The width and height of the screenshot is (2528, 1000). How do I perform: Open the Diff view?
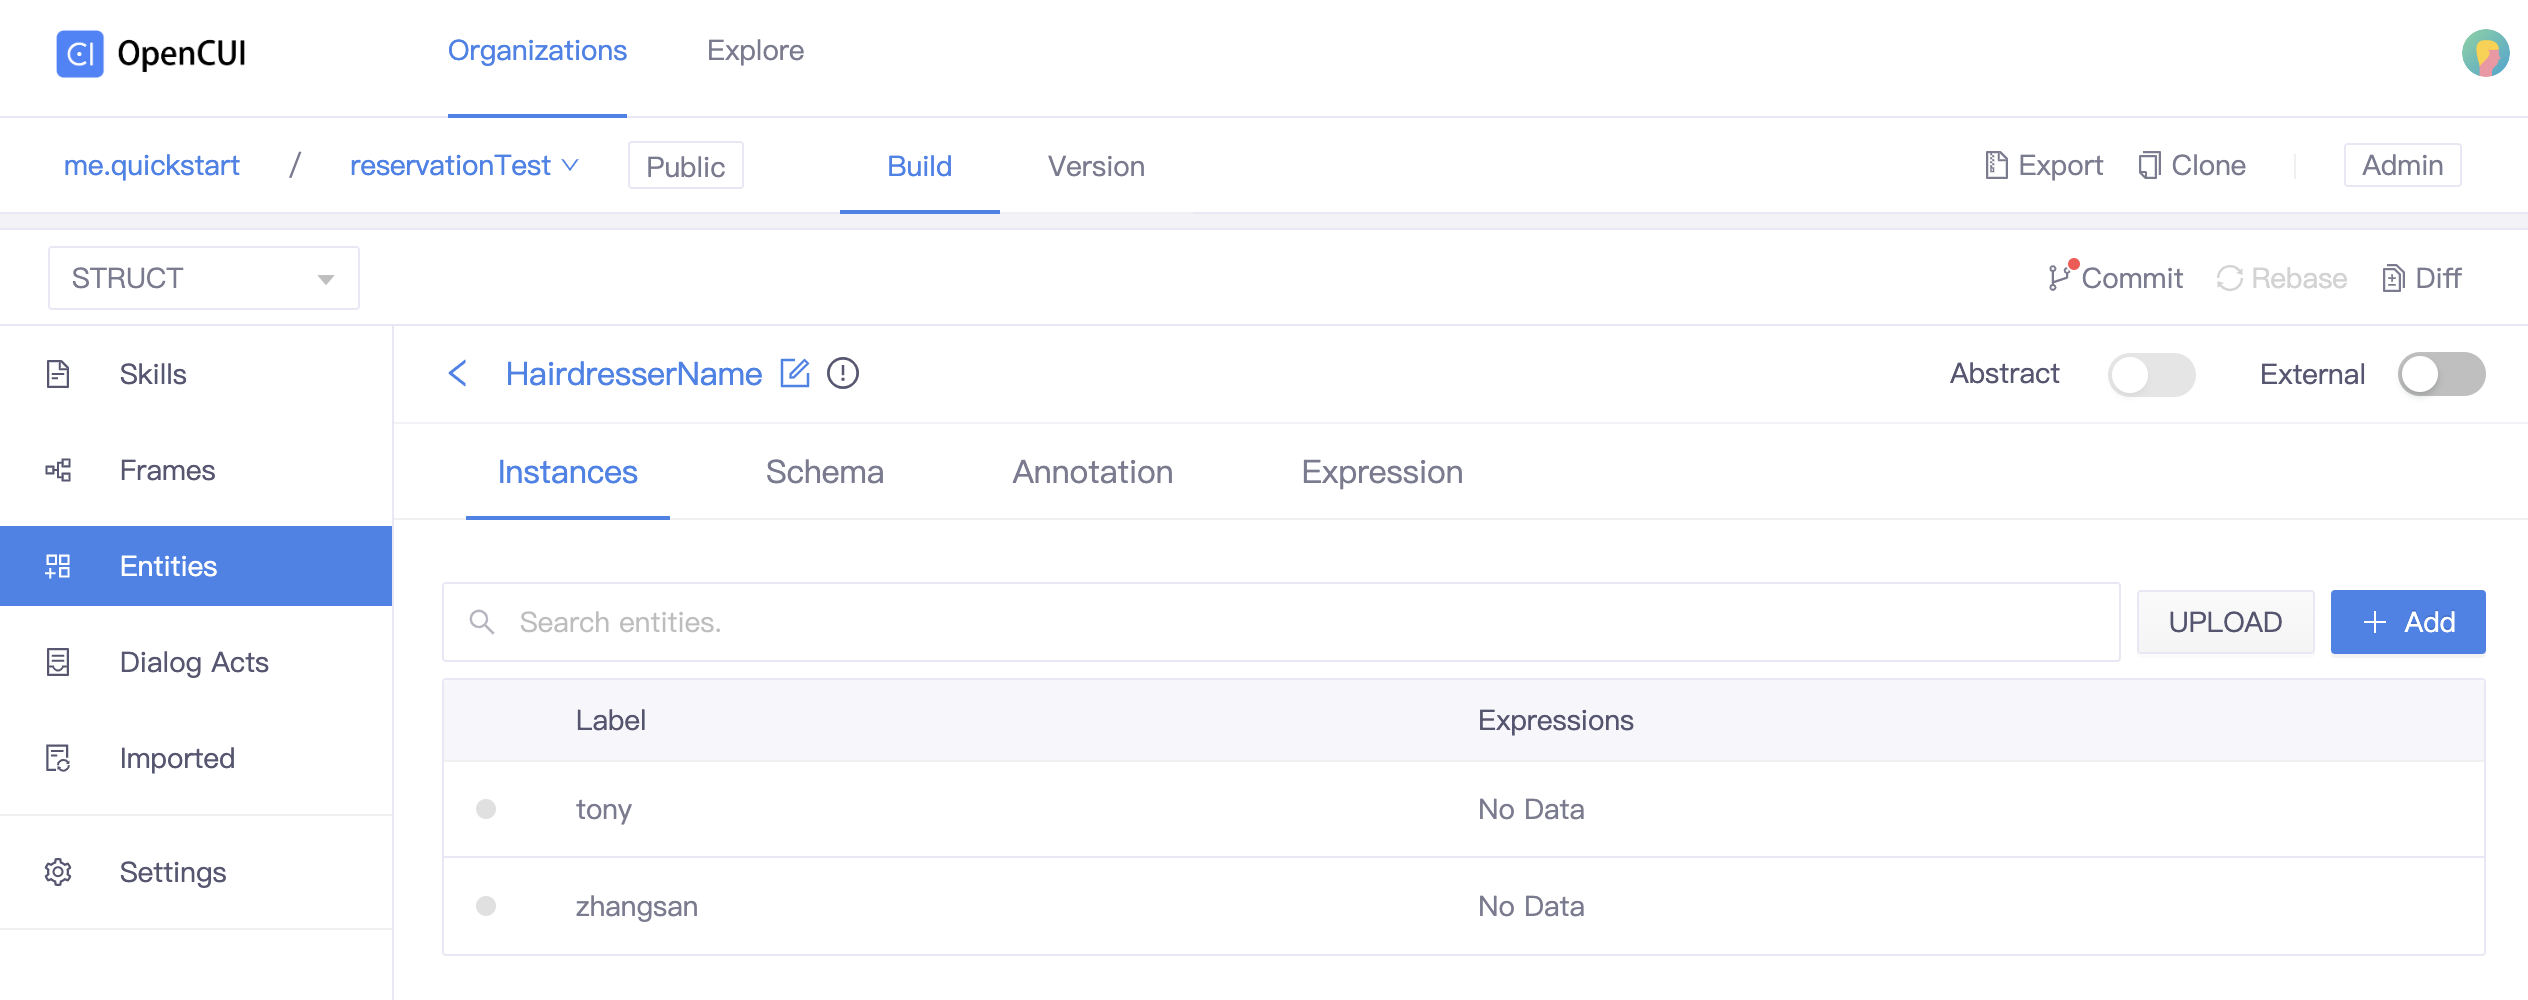2421,278
